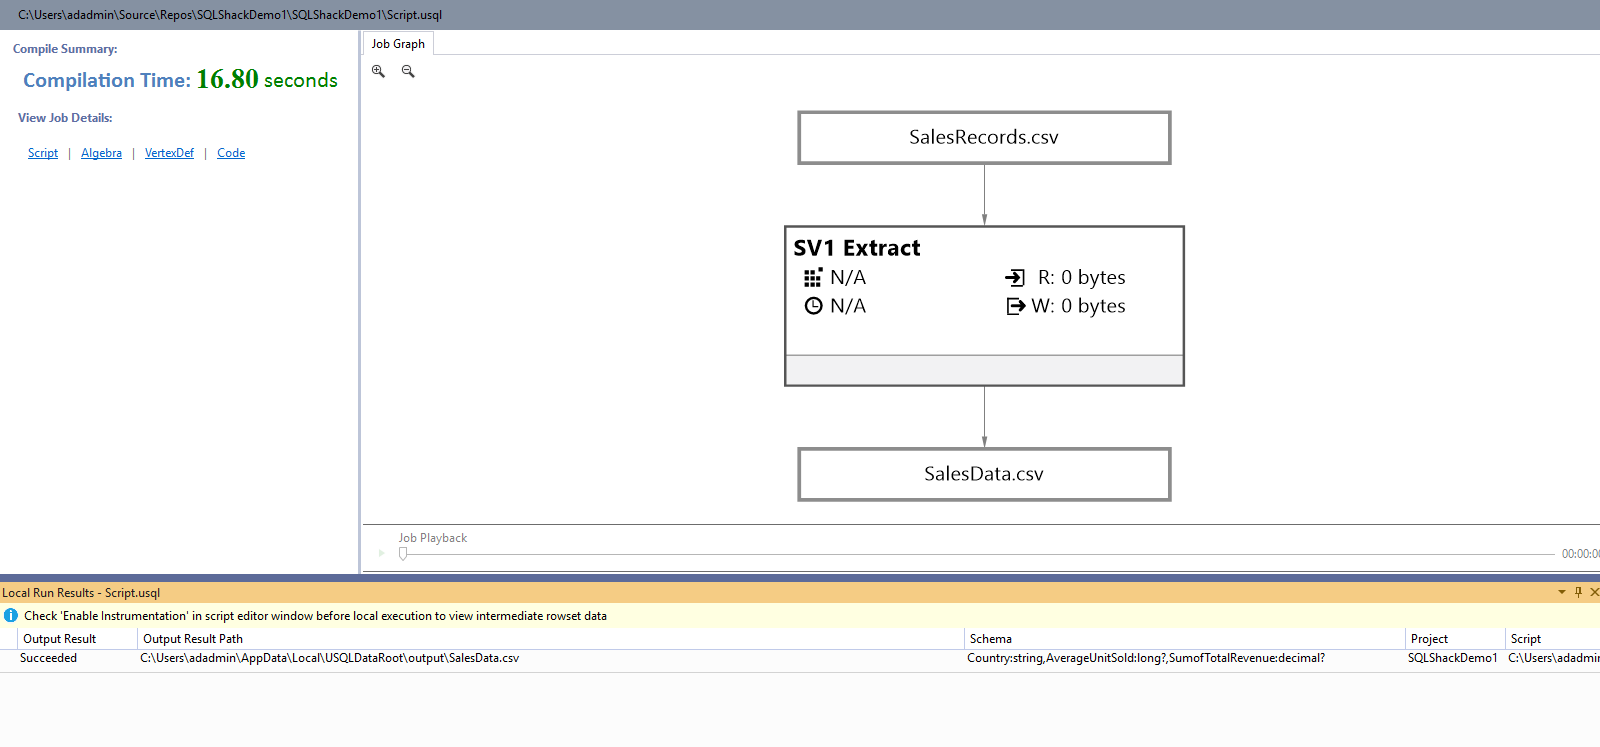Select the SalesRecords.csv input node
The width and height of the screenshot is (1600, 747).
point(984,137)
